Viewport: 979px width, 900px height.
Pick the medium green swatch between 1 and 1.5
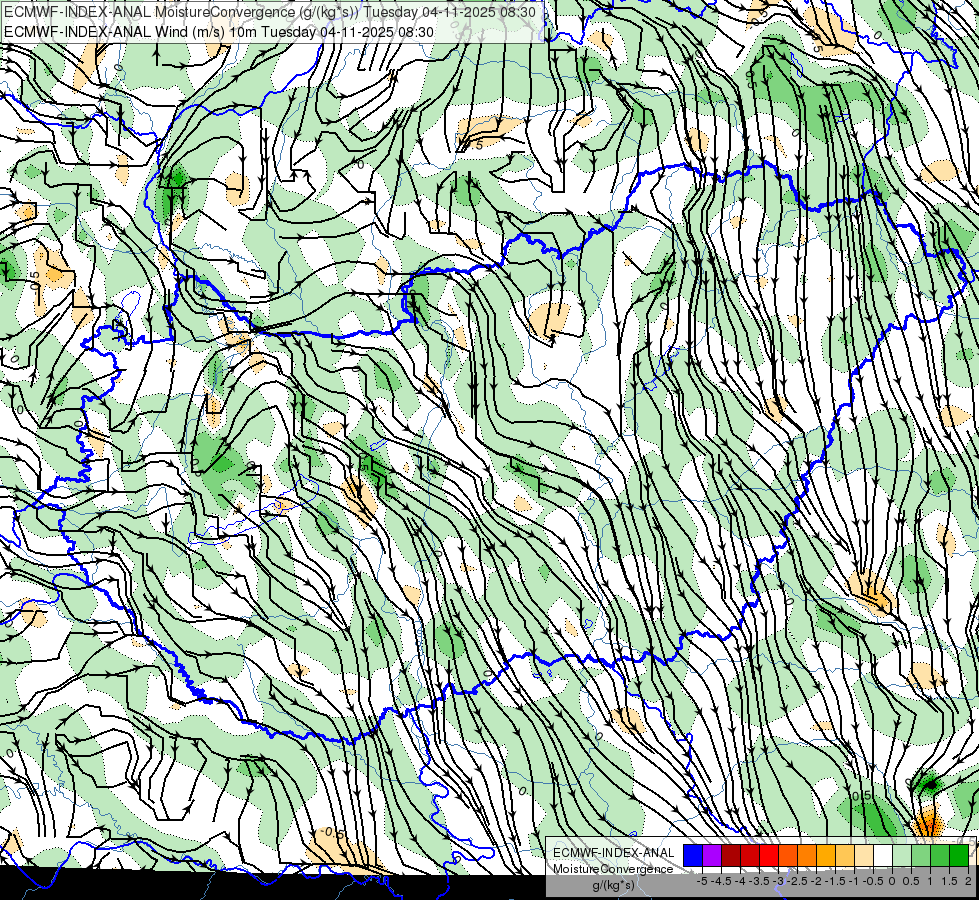pyautogui.click(x=940, y=856)
